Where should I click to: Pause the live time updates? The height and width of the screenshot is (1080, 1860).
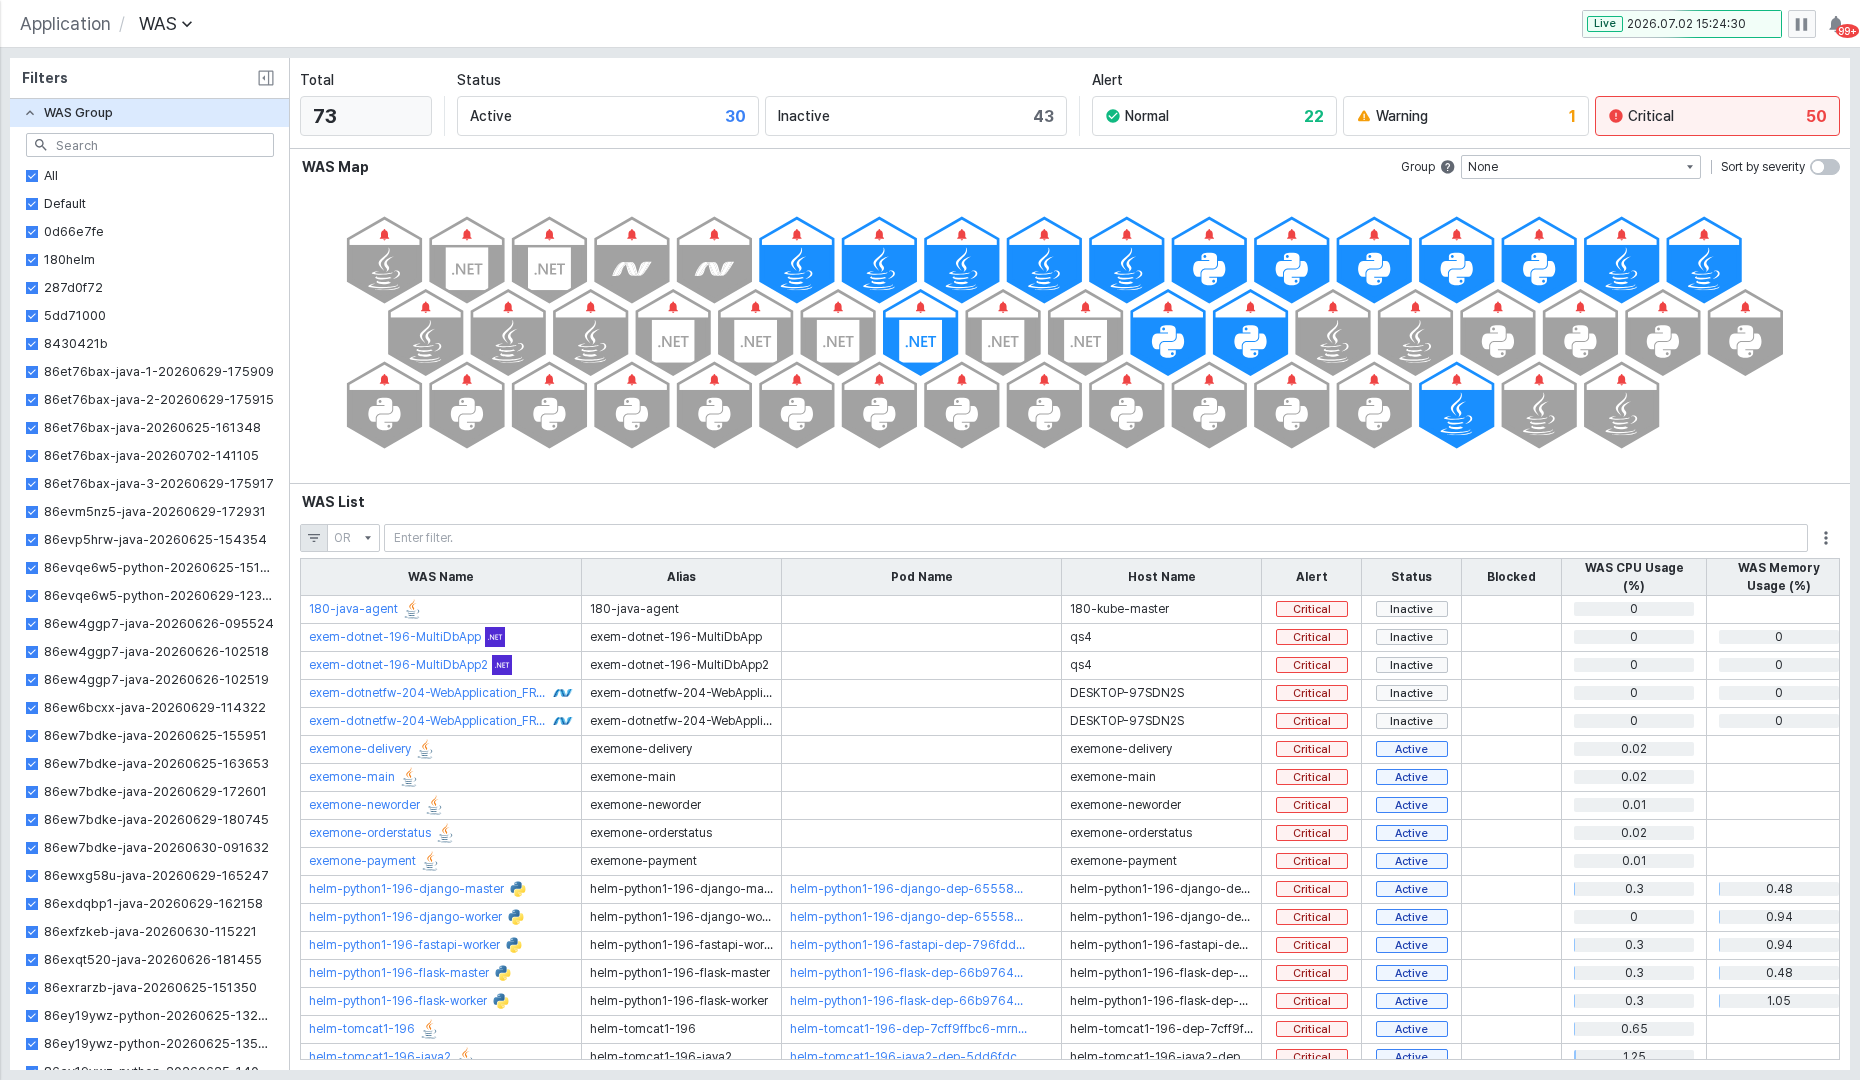[x=1801, y=24]
